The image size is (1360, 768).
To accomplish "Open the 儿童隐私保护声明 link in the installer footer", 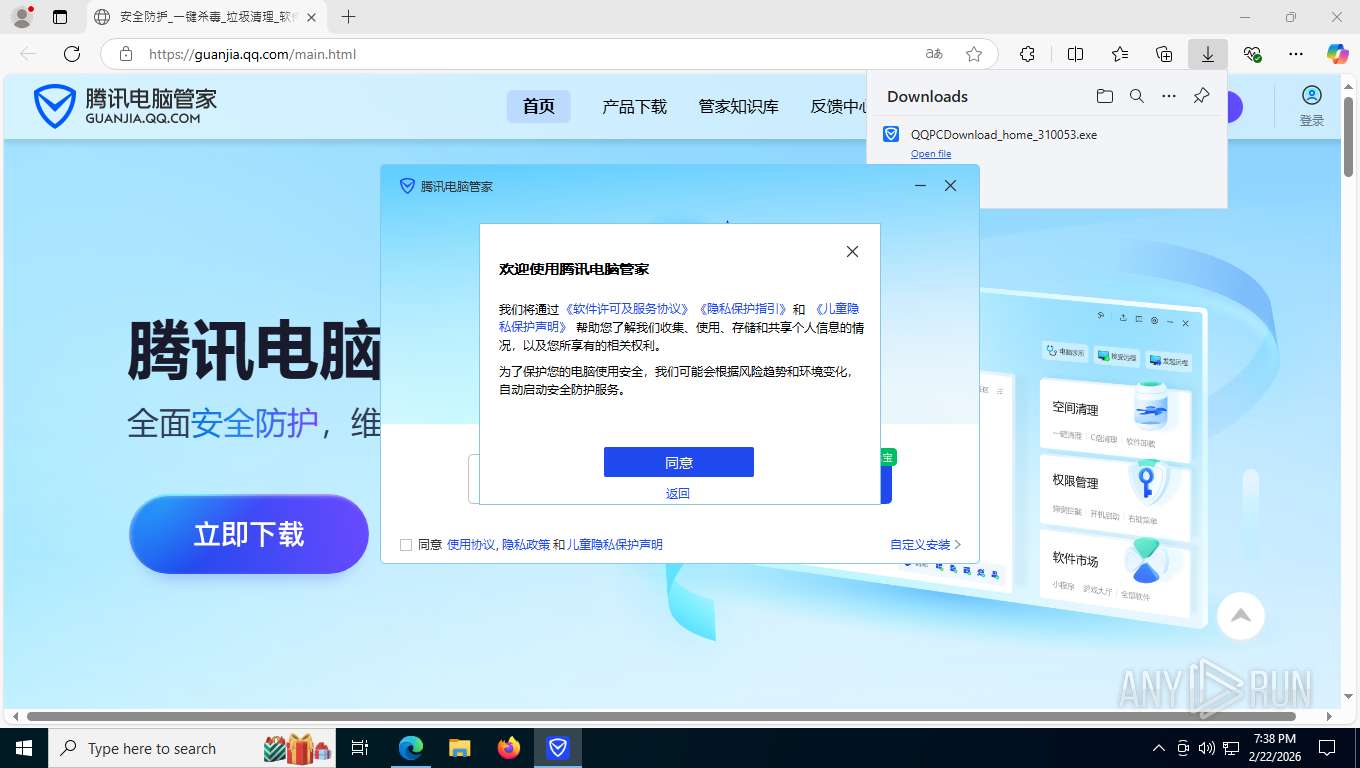I will pyautogui.click(x=615, y=545).
